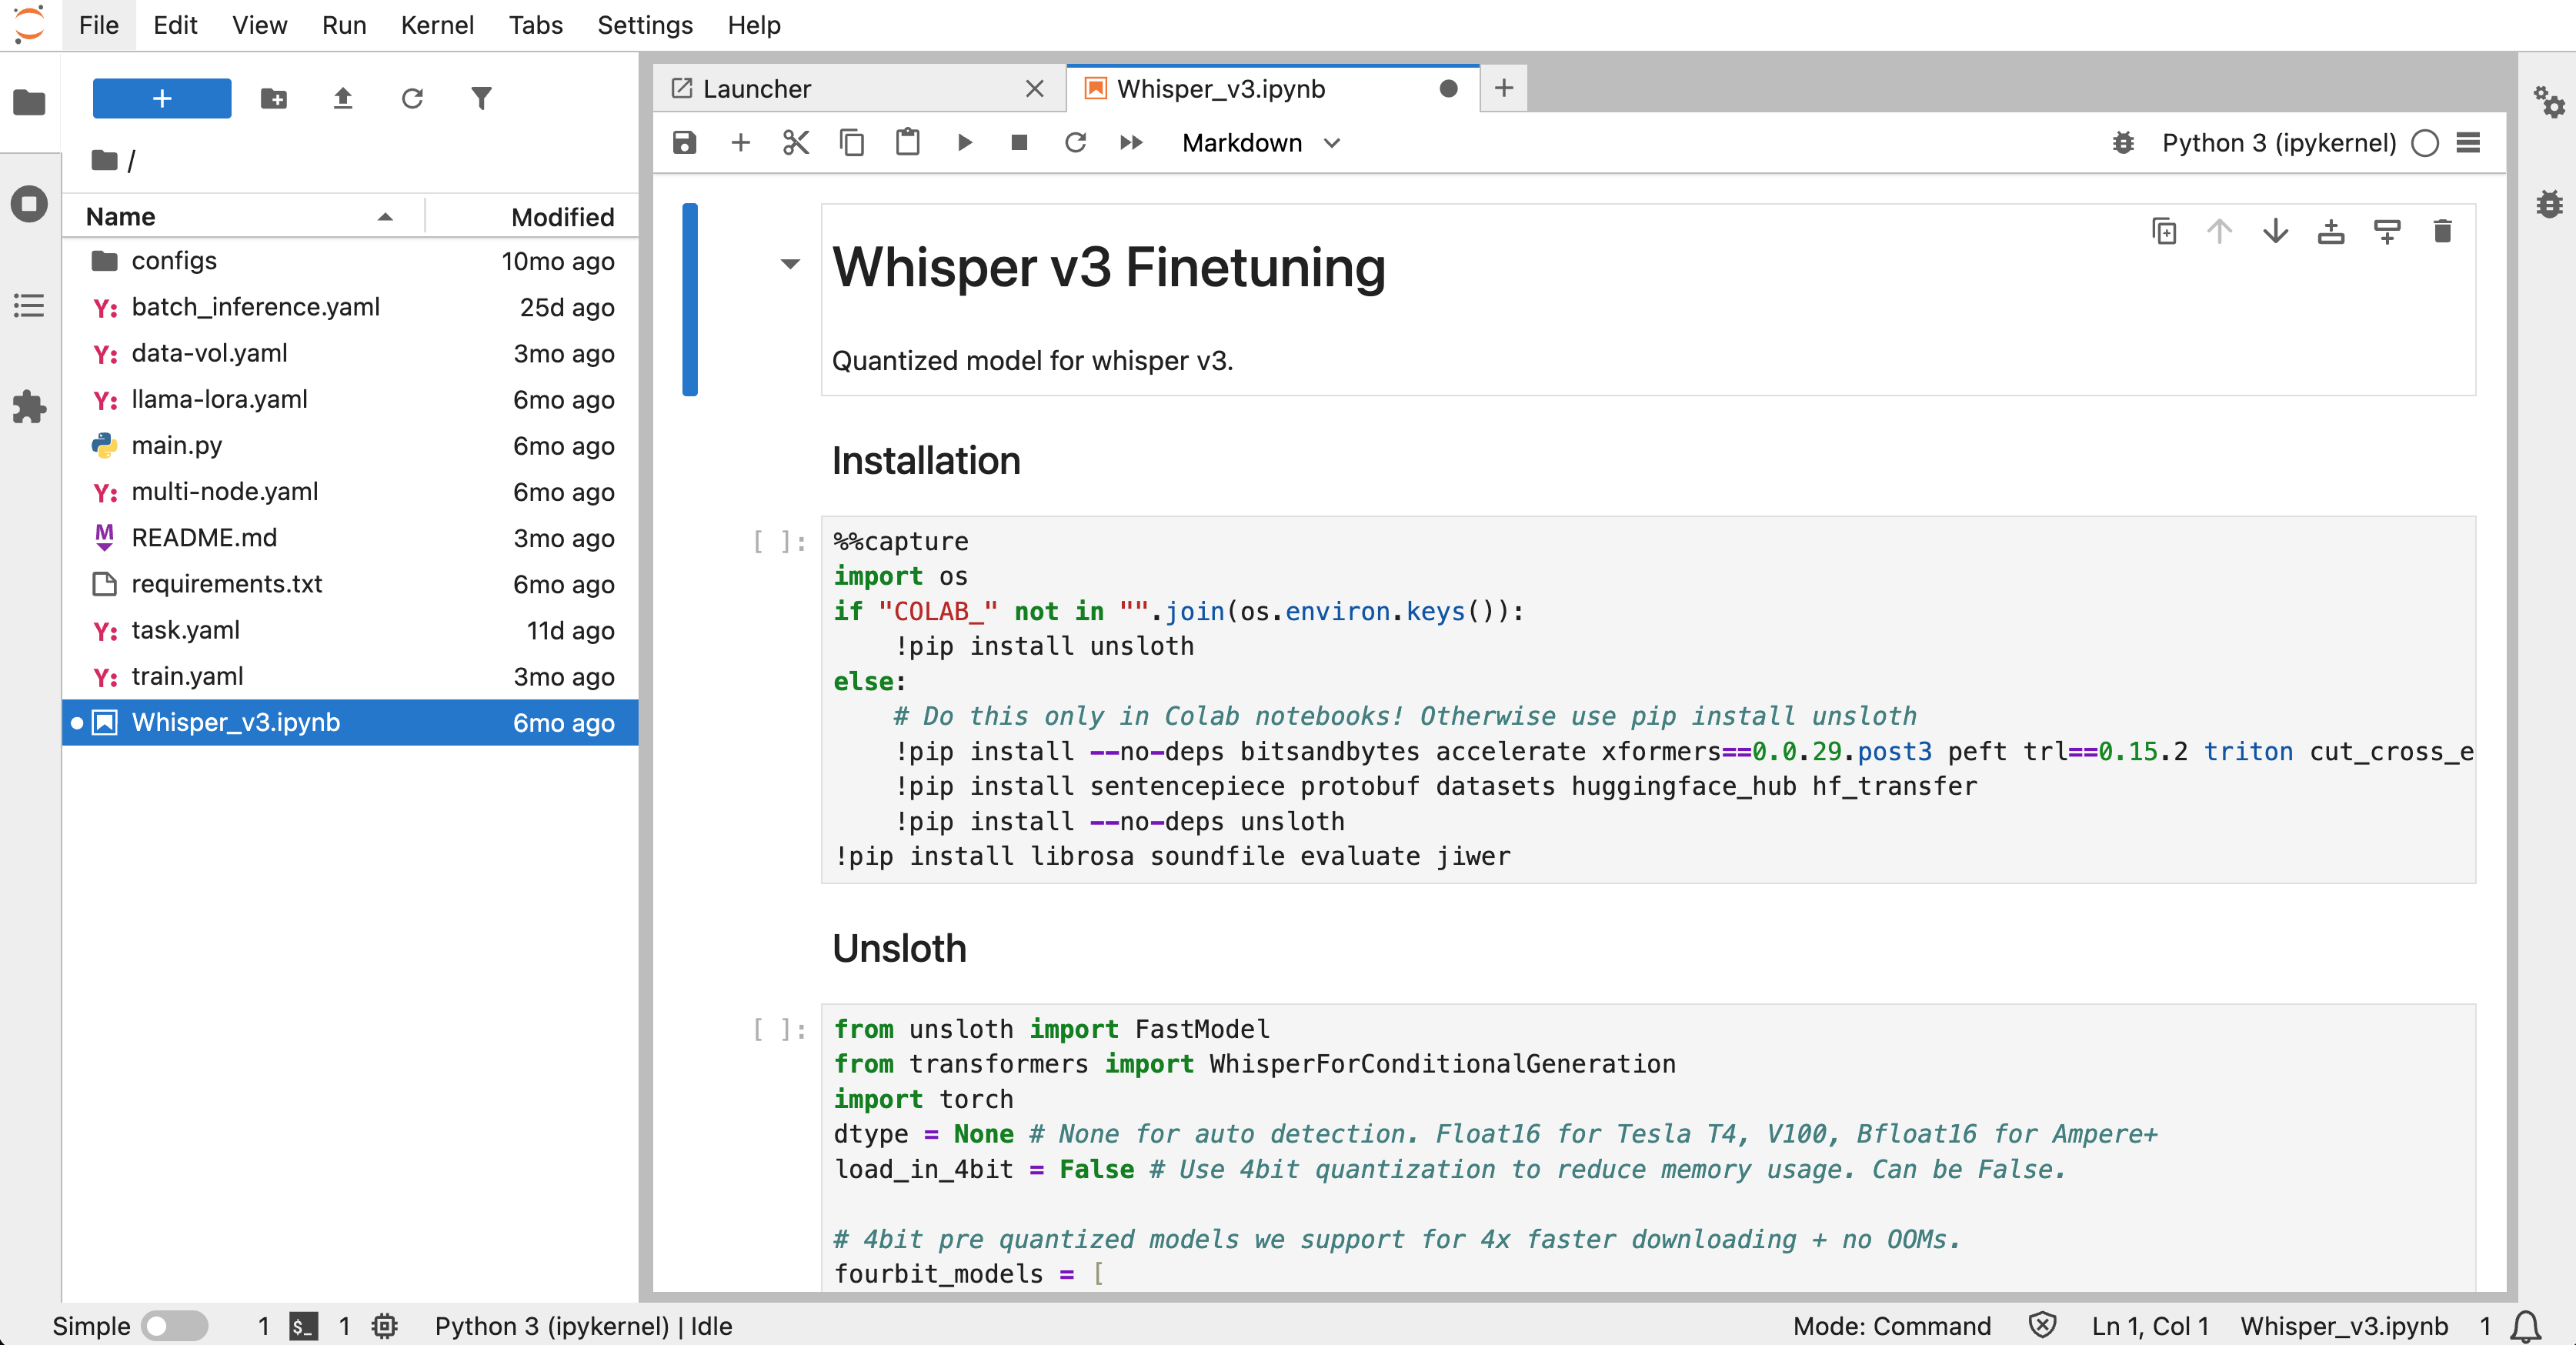Save the notebook with the disk icon
The image size is (2576, 1345).
click(684, 143)
